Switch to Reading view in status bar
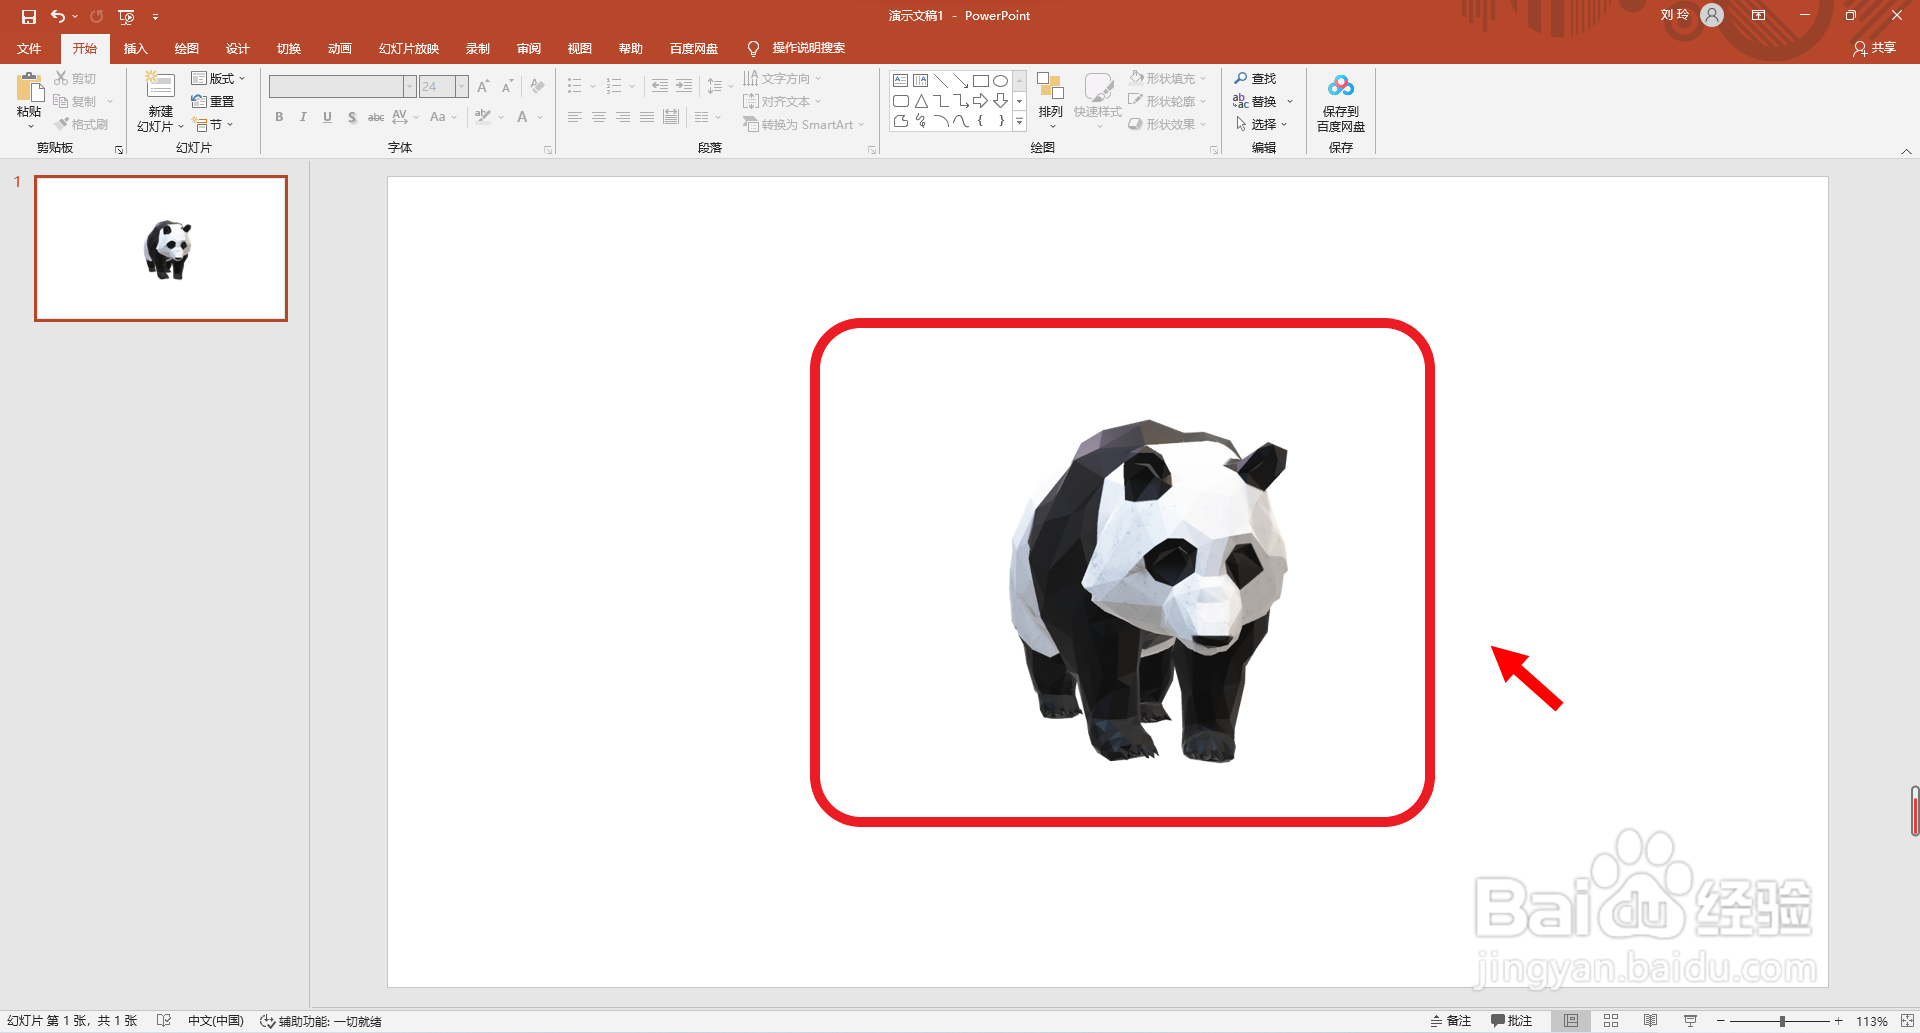The height and width of the screenshot is (1033, 1920). click(x=1651, y=1021)
